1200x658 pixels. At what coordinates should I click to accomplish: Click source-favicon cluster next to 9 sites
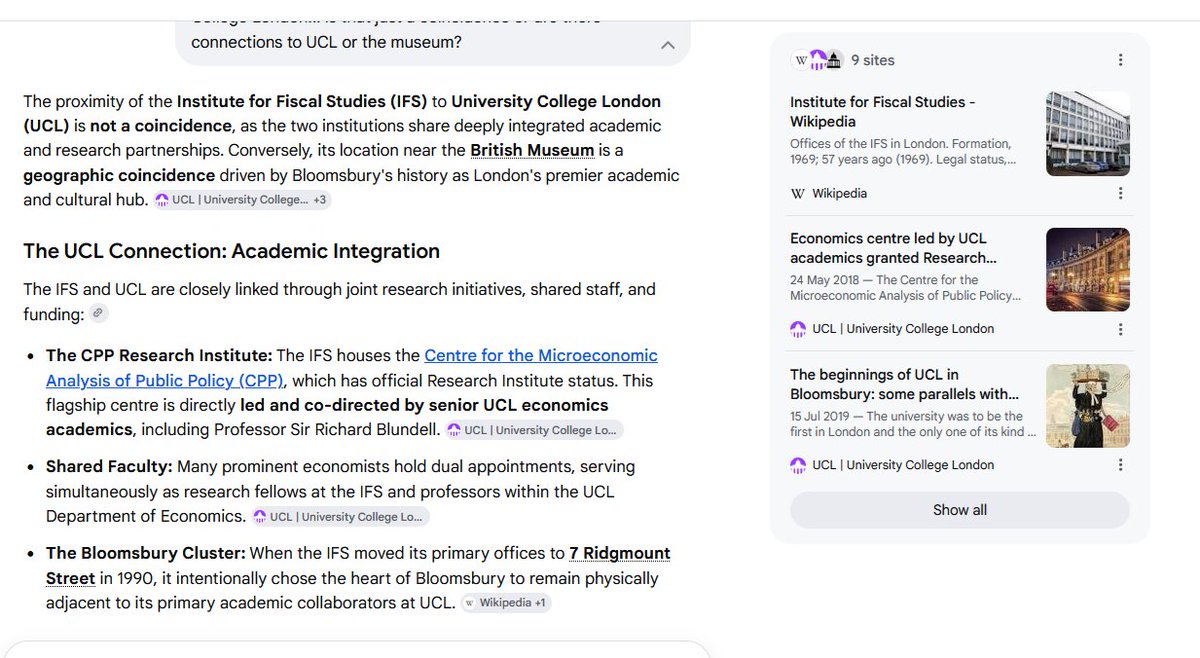point(818,60)
